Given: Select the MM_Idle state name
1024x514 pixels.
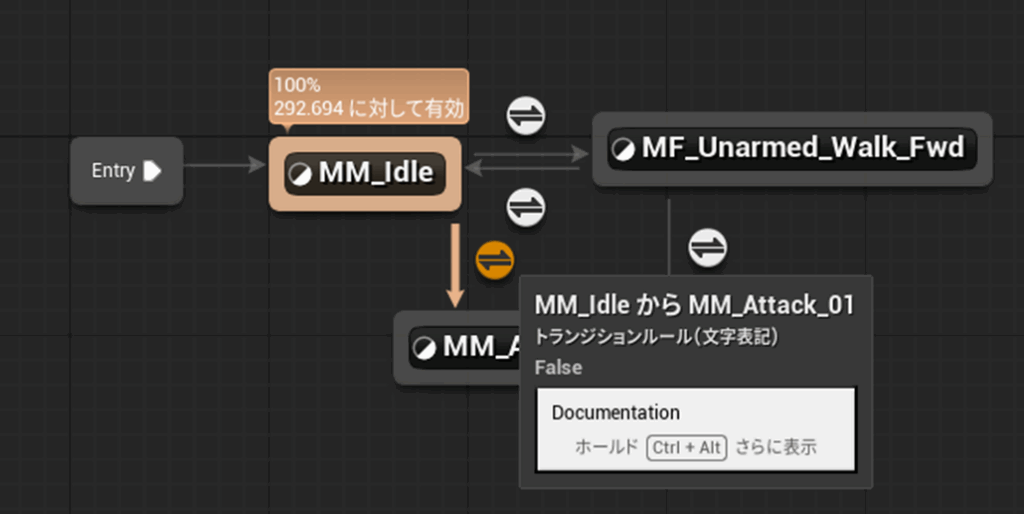Looking at the screenshot, I should tap(376, 174).
